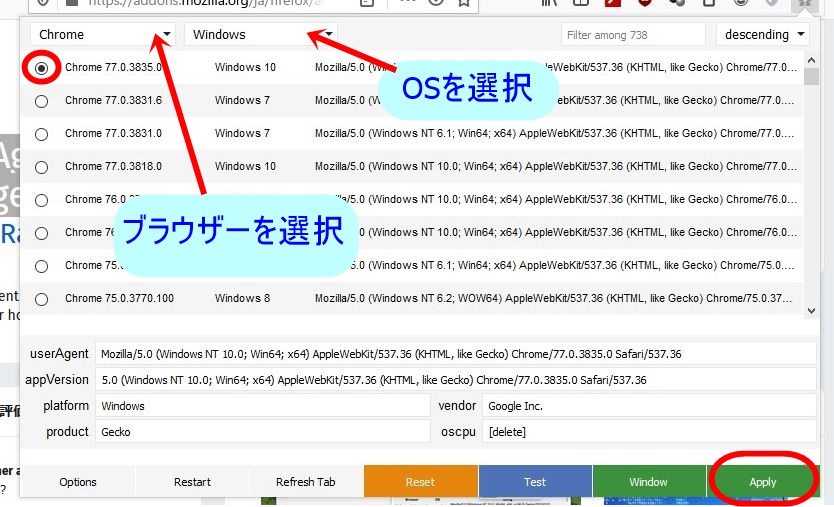Viewport: 834px width, 507px height.
Task: Open the descending sort order dropdown
Action: [x=763, y=35]
